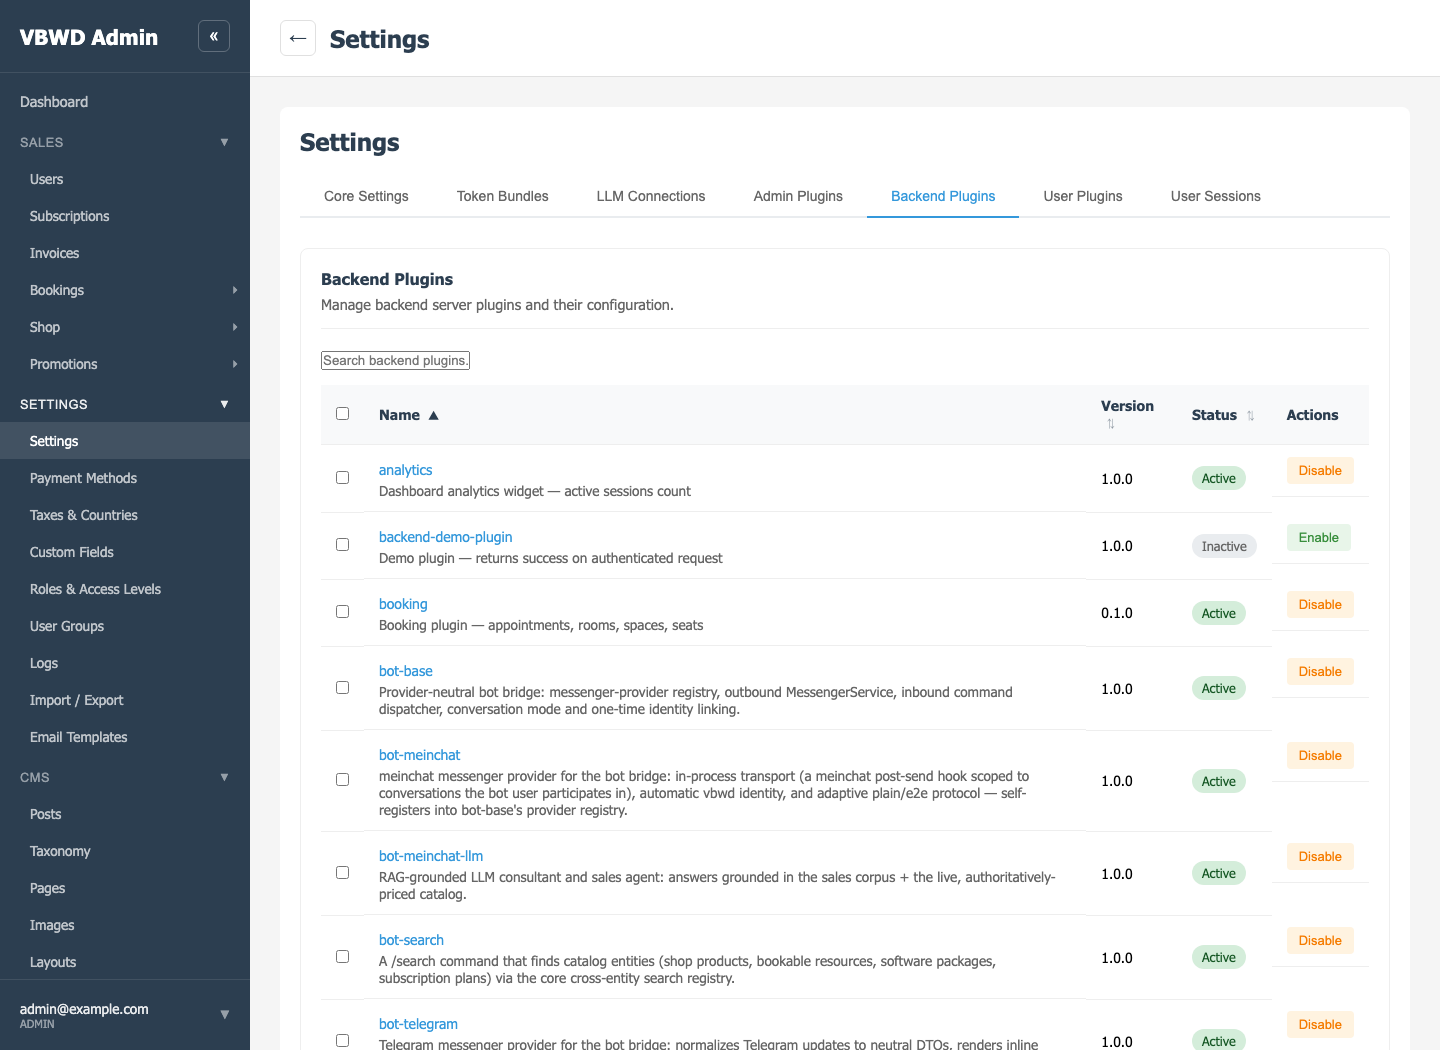Open the backend-demo-plugin link
The image size is (1440, 1050).
coord(445,537)
